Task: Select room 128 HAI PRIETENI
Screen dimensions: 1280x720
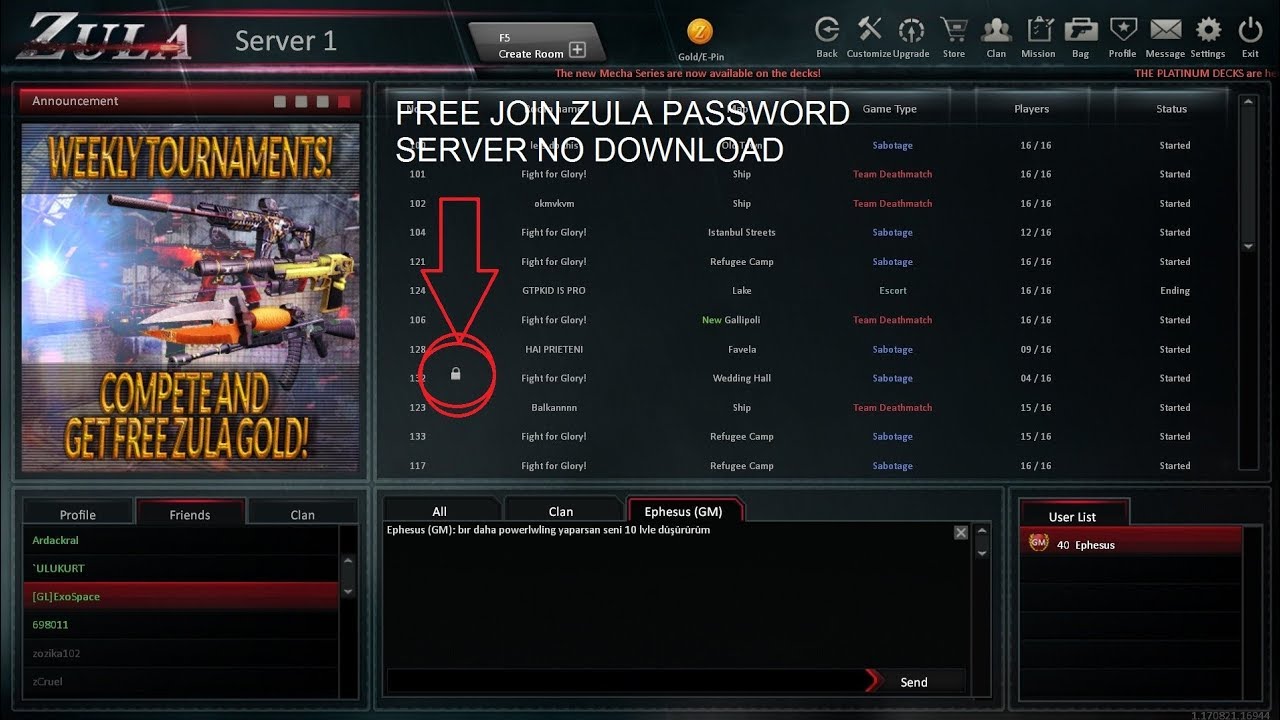Action: (808, 349)
